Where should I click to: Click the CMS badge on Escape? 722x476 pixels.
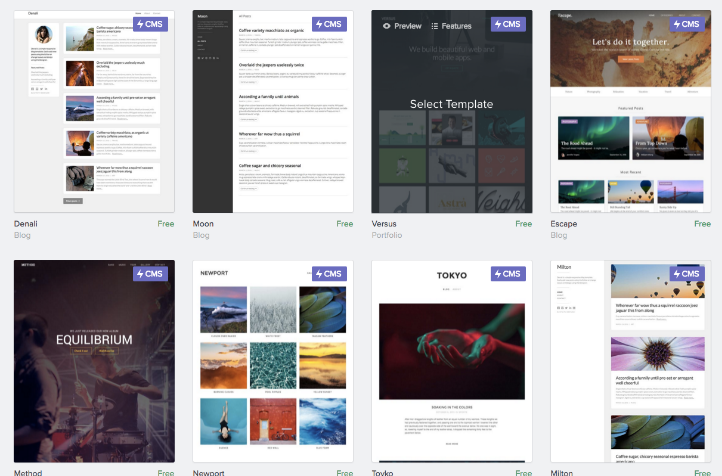coord(687,24)
